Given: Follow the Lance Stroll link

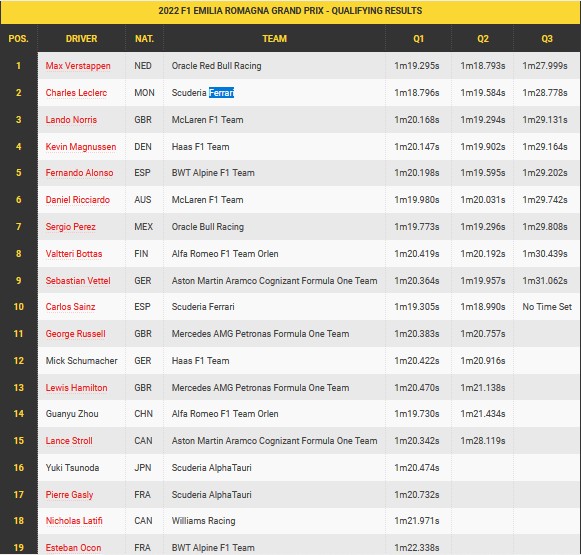Looking at the screenshot, I should 69,441.
